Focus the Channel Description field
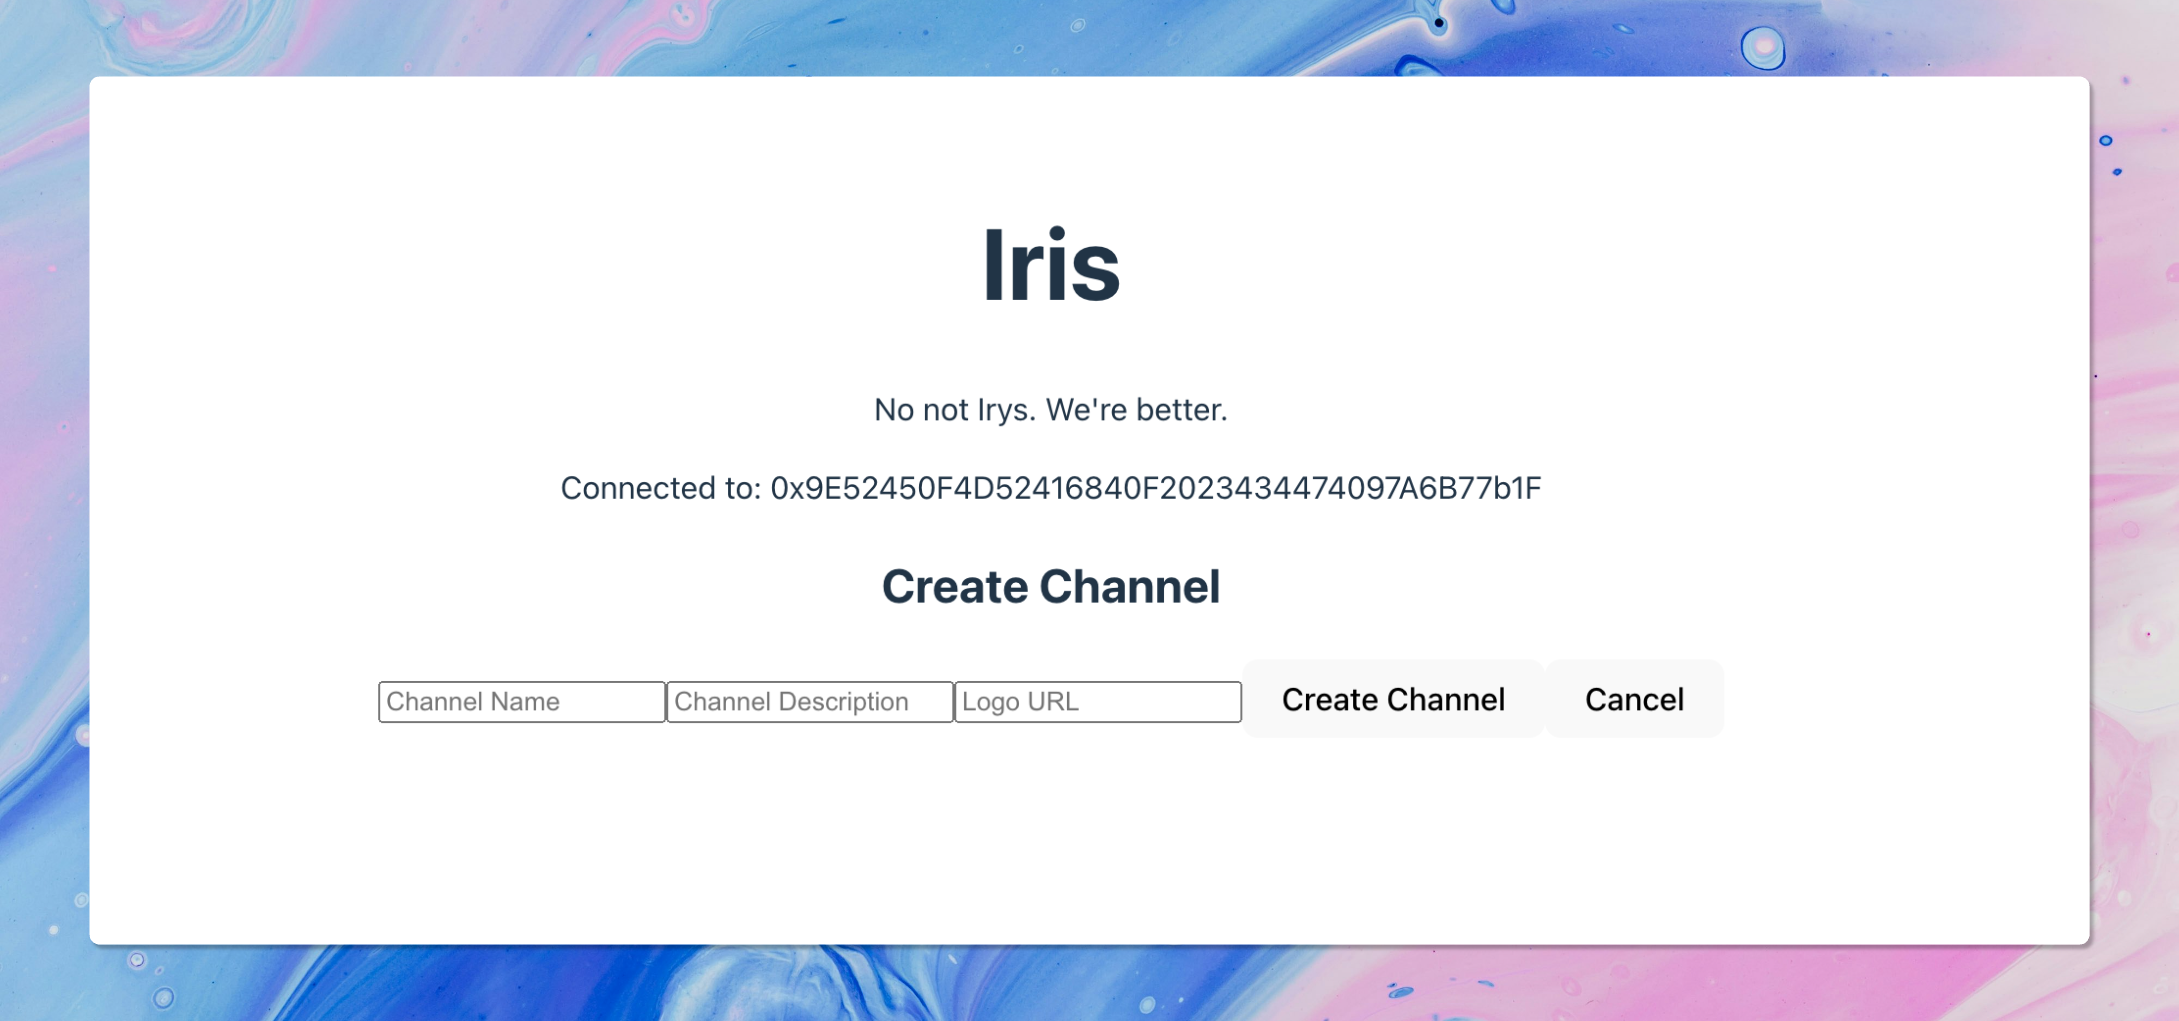 (x=810, y=701)
